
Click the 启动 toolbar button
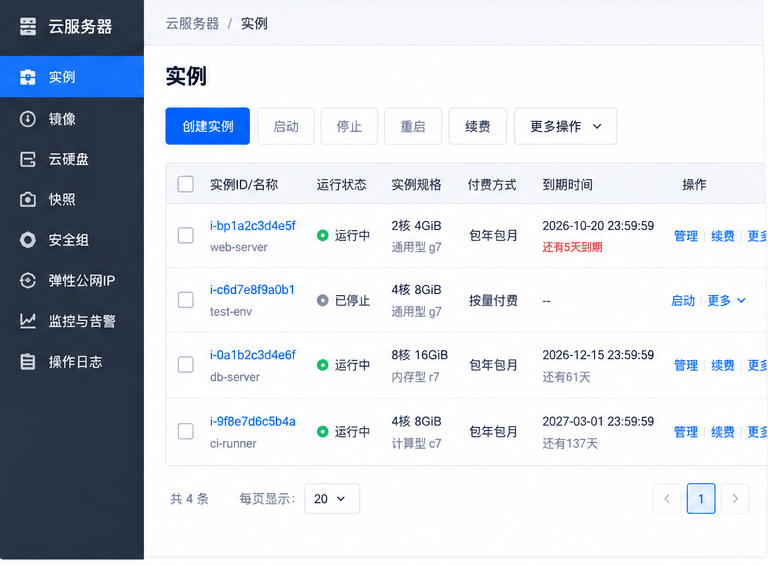[x=286, y=126]
